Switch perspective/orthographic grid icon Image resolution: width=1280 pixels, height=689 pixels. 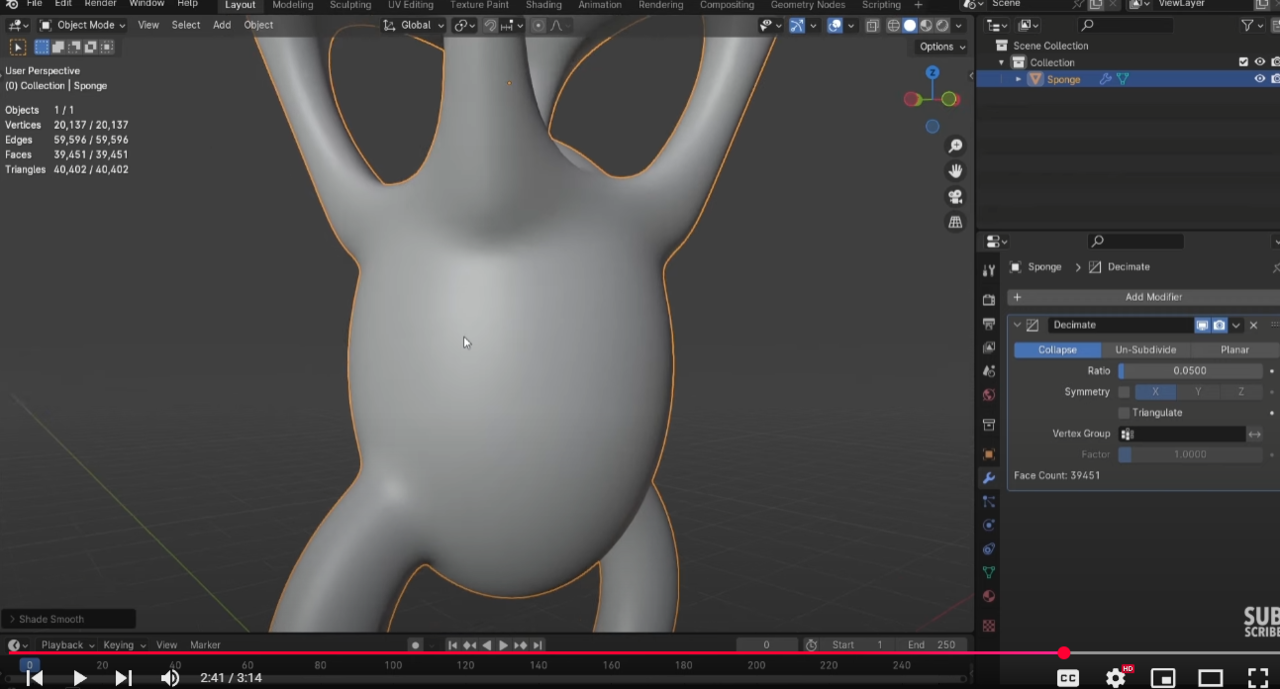click(x=955, y=222)
